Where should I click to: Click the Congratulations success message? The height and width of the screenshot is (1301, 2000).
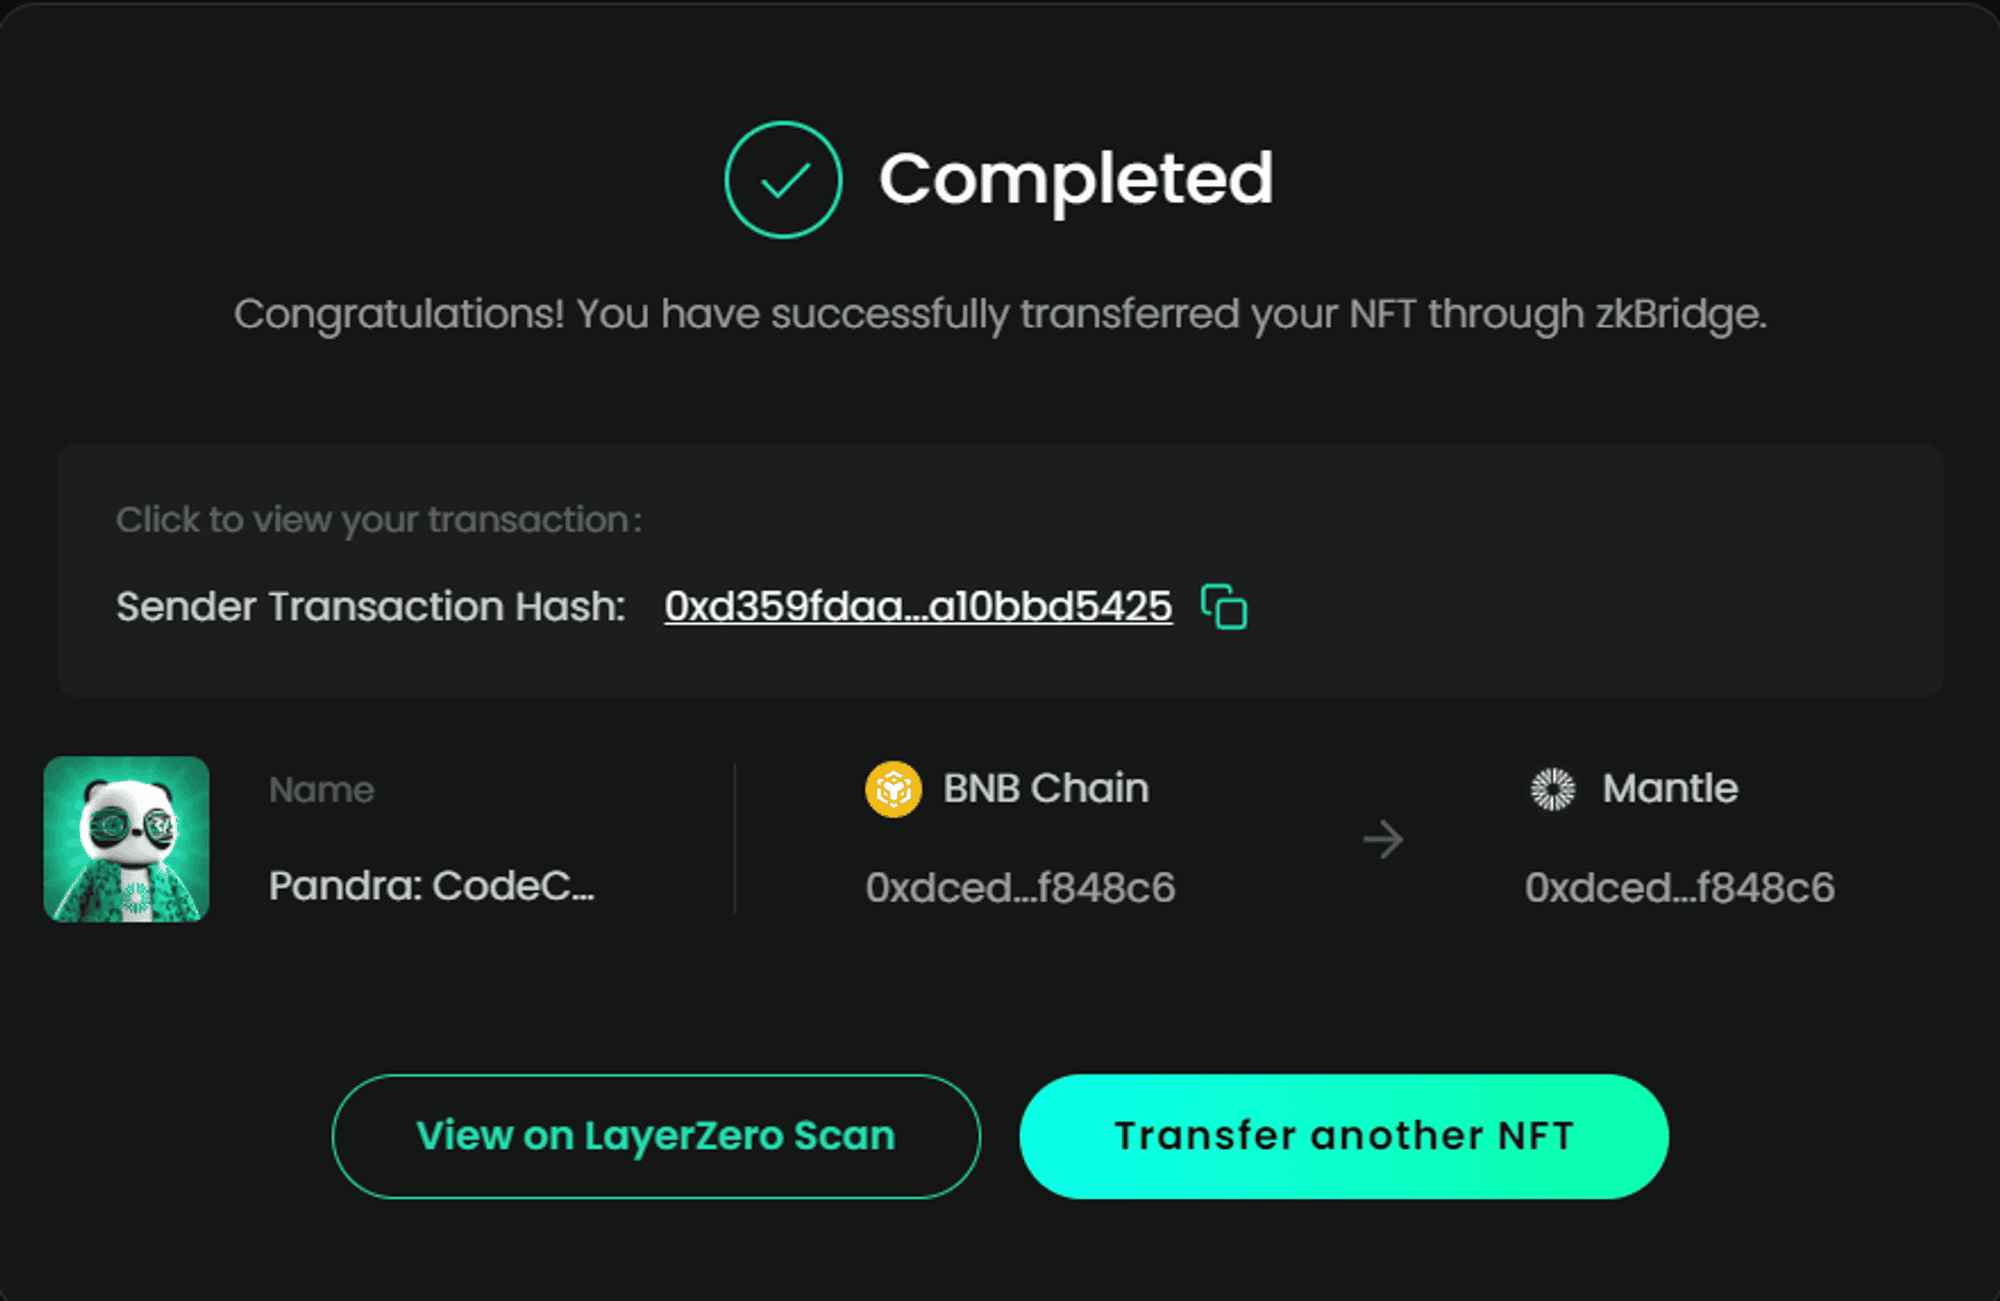tap(1000, 315)
